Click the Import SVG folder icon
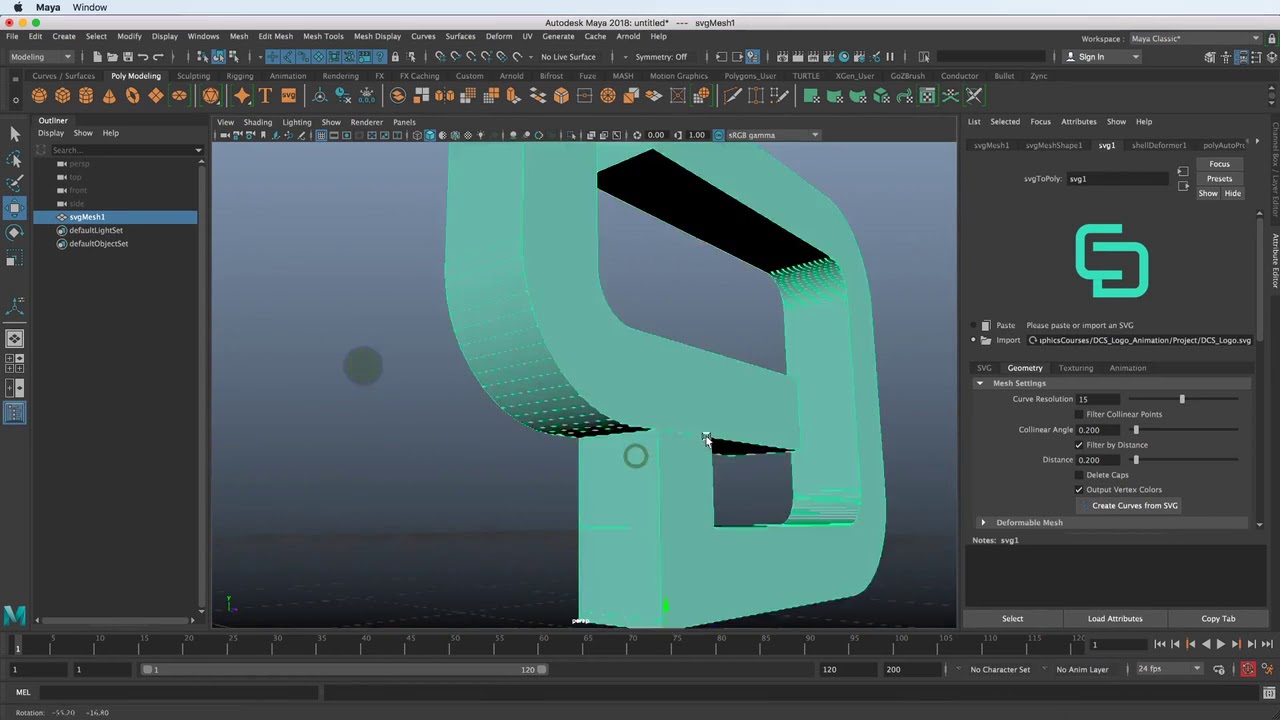 pos(986,340)
